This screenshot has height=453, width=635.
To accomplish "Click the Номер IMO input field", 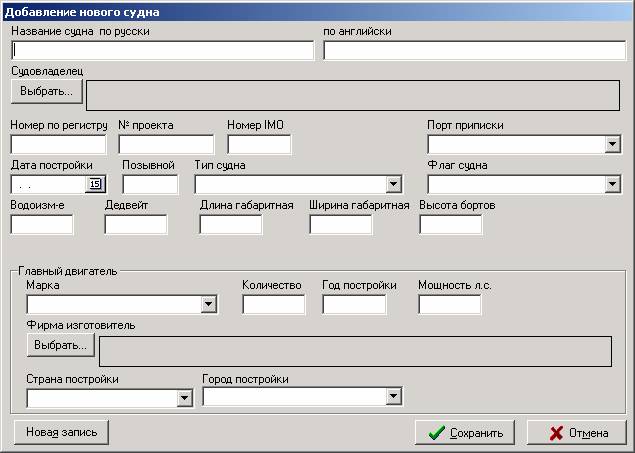I will (x=259, y=144).
